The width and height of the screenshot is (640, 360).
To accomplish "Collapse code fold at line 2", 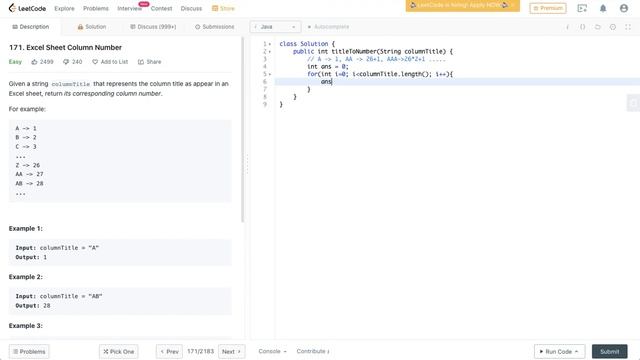I will (x=270, y=52).
